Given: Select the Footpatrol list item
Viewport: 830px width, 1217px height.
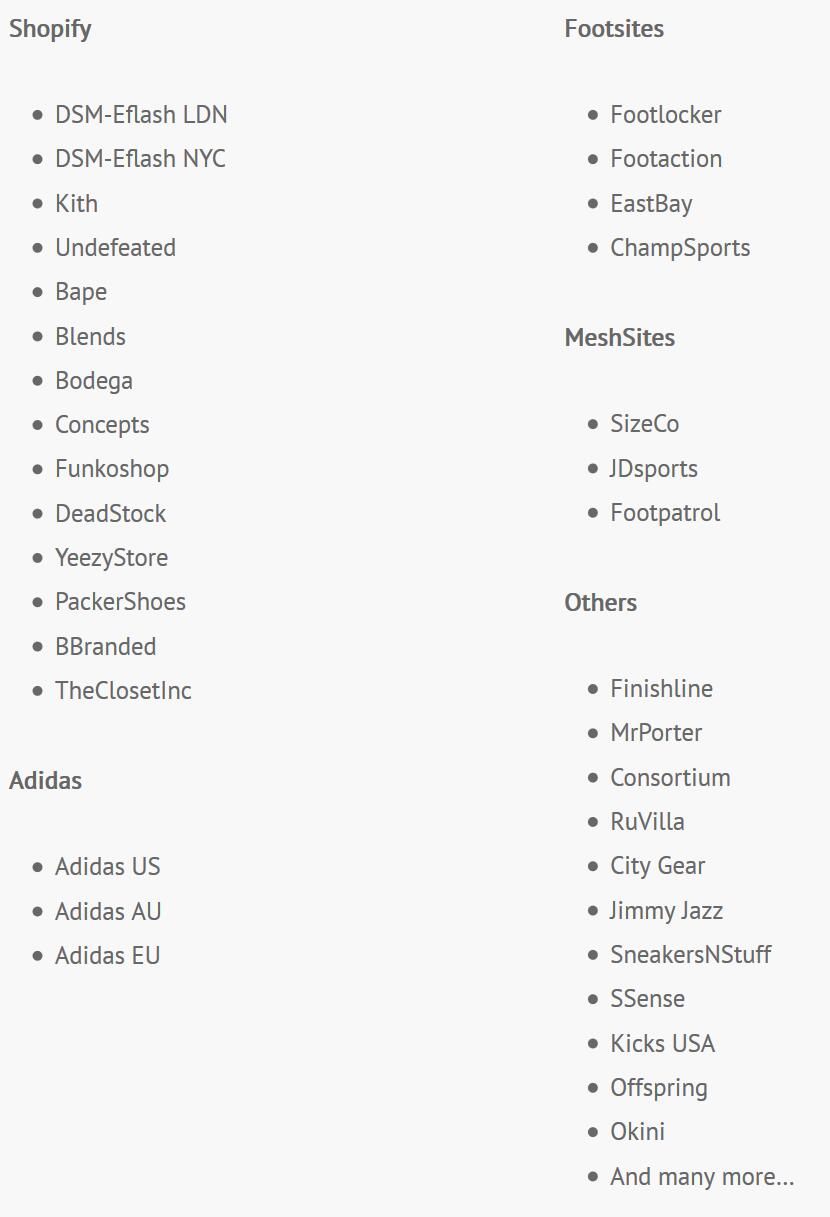Looking at the screenshot, I should coord(665,513).
